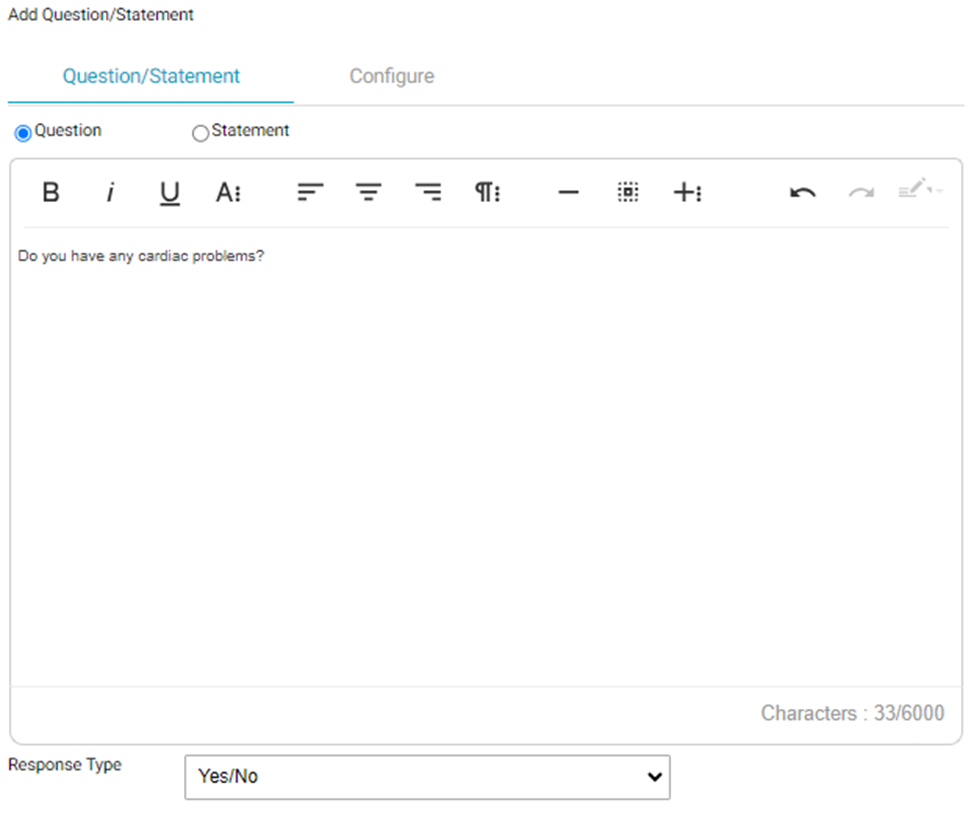Underline the selected text
This screenshot has width=974, height=825.
pyautogui.click(x=170, y=193)
